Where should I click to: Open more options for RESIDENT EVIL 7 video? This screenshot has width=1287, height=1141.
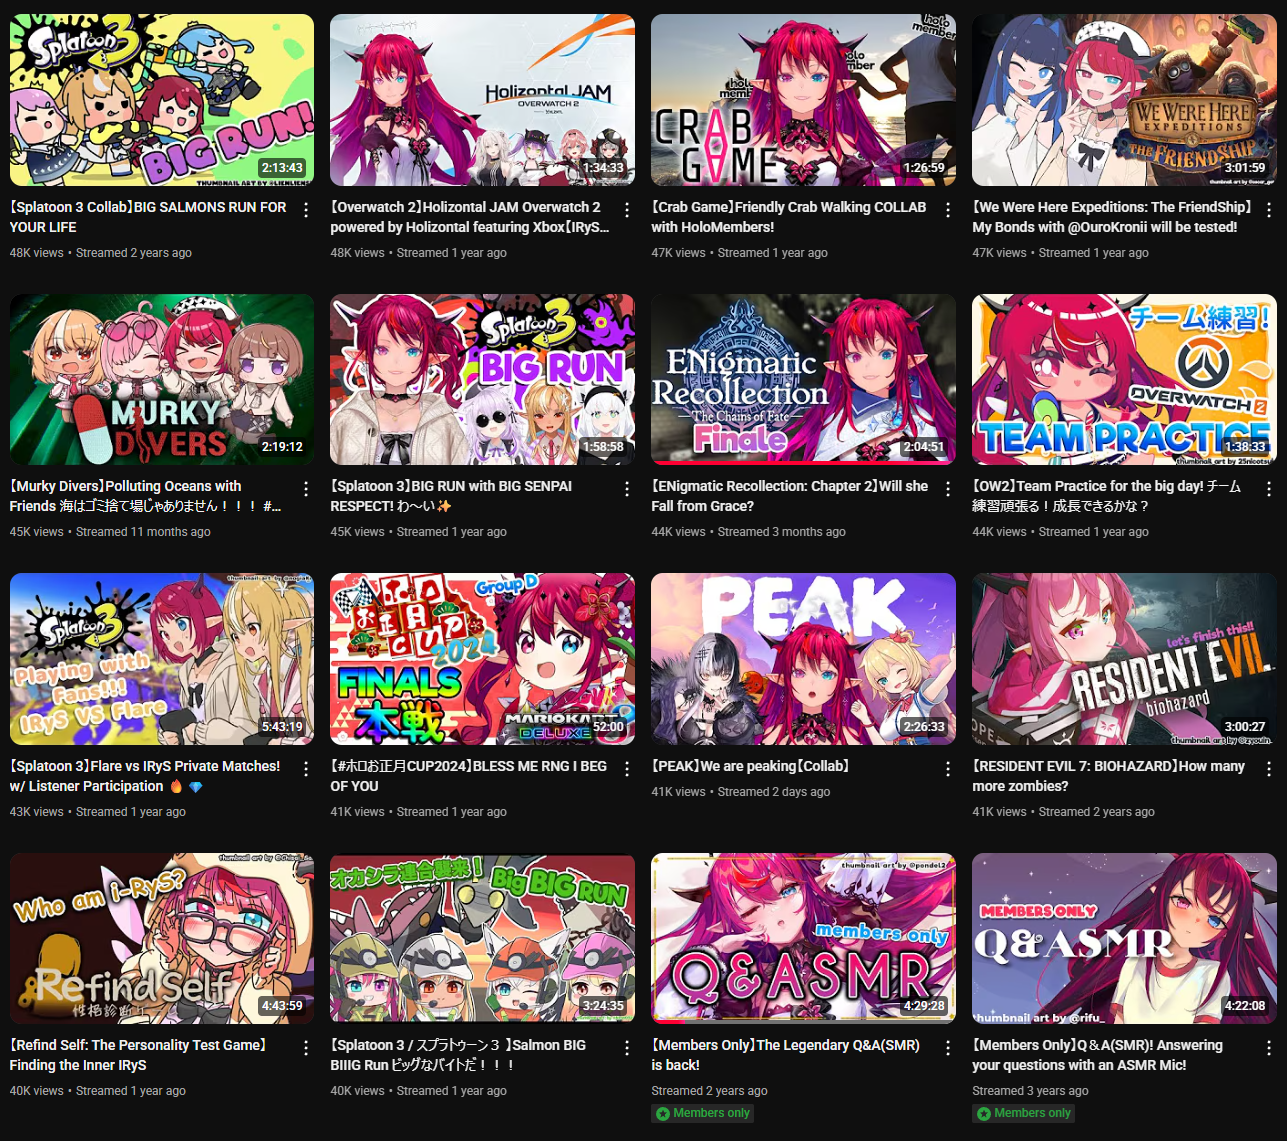[x=1269, y=769]
